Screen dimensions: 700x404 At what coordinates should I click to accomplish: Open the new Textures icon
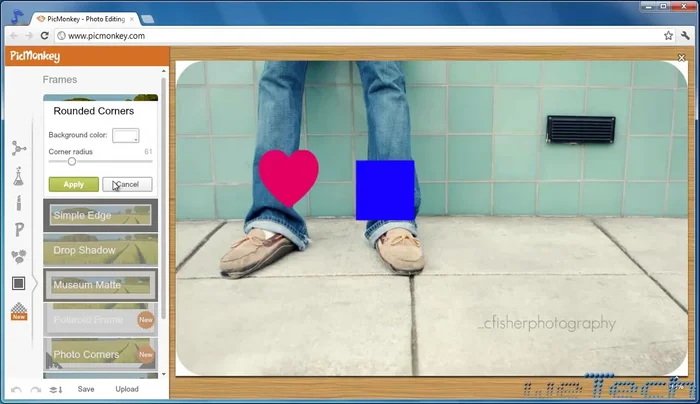click(19, 311)
